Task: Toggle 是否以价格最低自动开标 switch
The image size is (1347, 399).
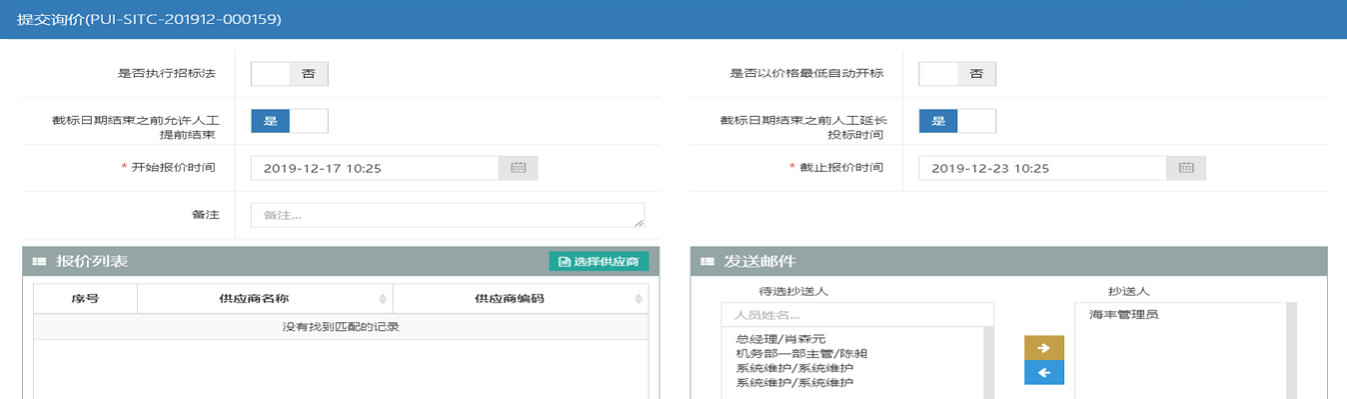Action: pyautogui.click(x=957, y=74)
